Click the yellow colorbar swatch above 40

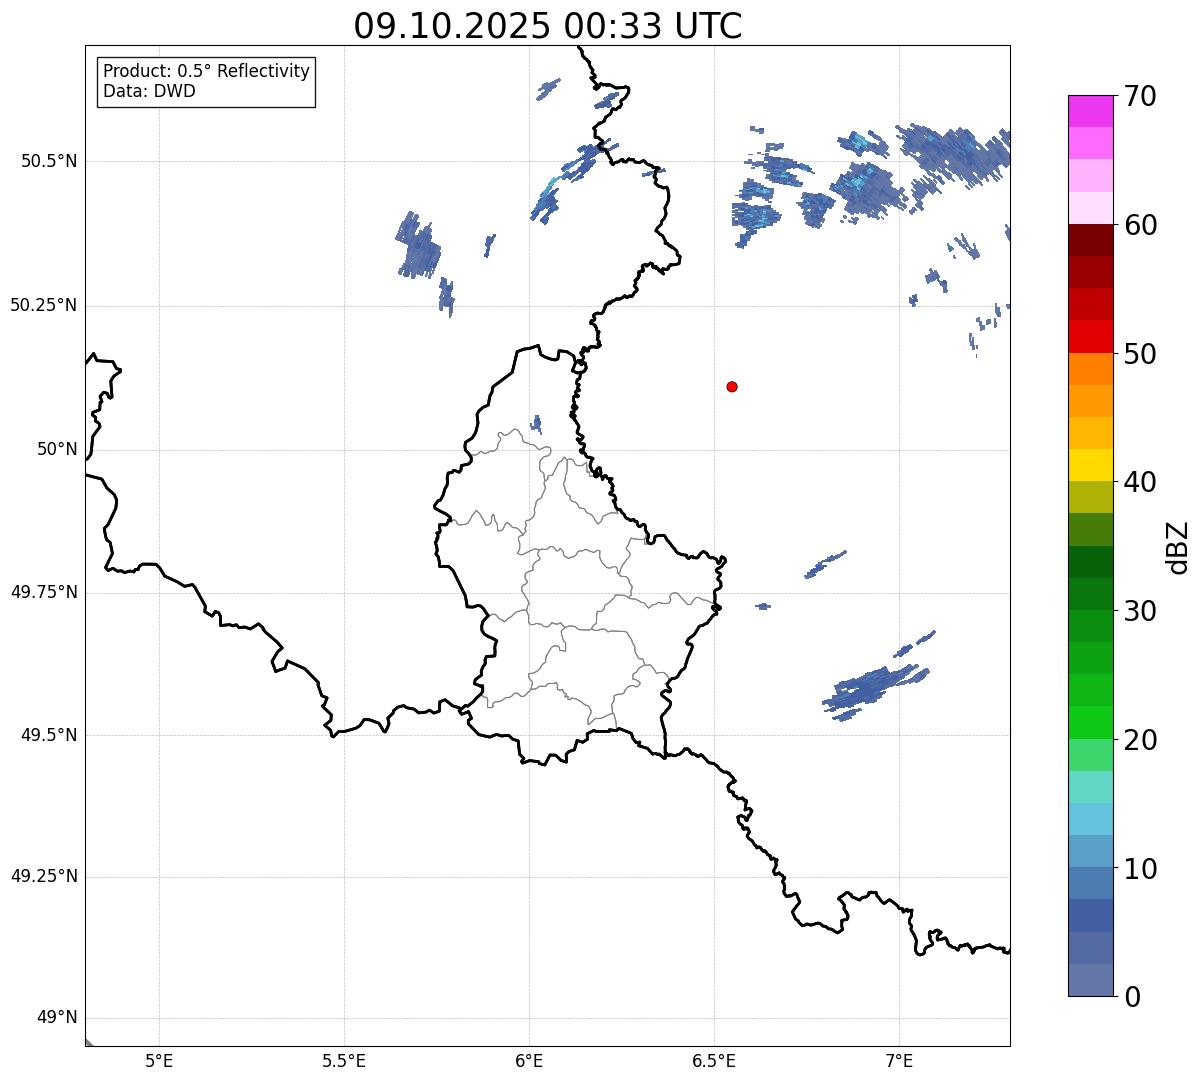(x=1090, y=465)
